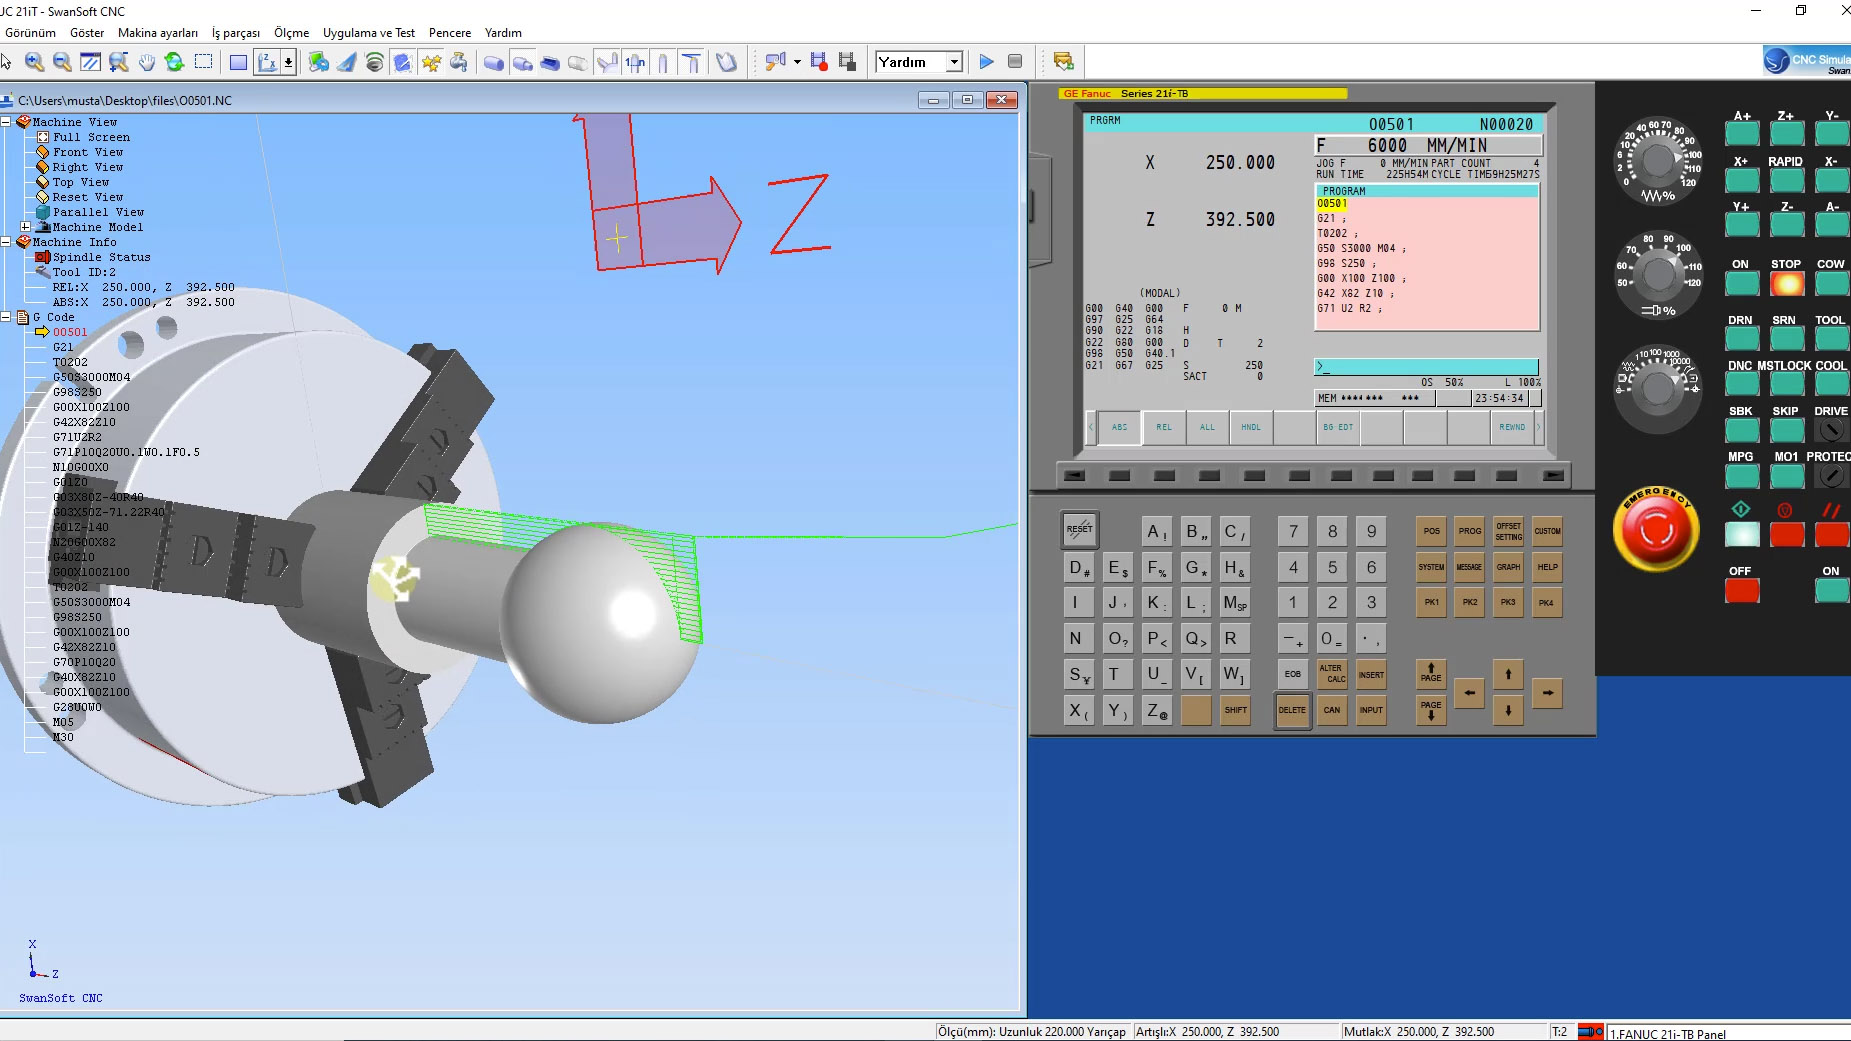1851x1041 pixels.
Task: Turn the PROTECT key switch
Action: [x=1831, y=476]
